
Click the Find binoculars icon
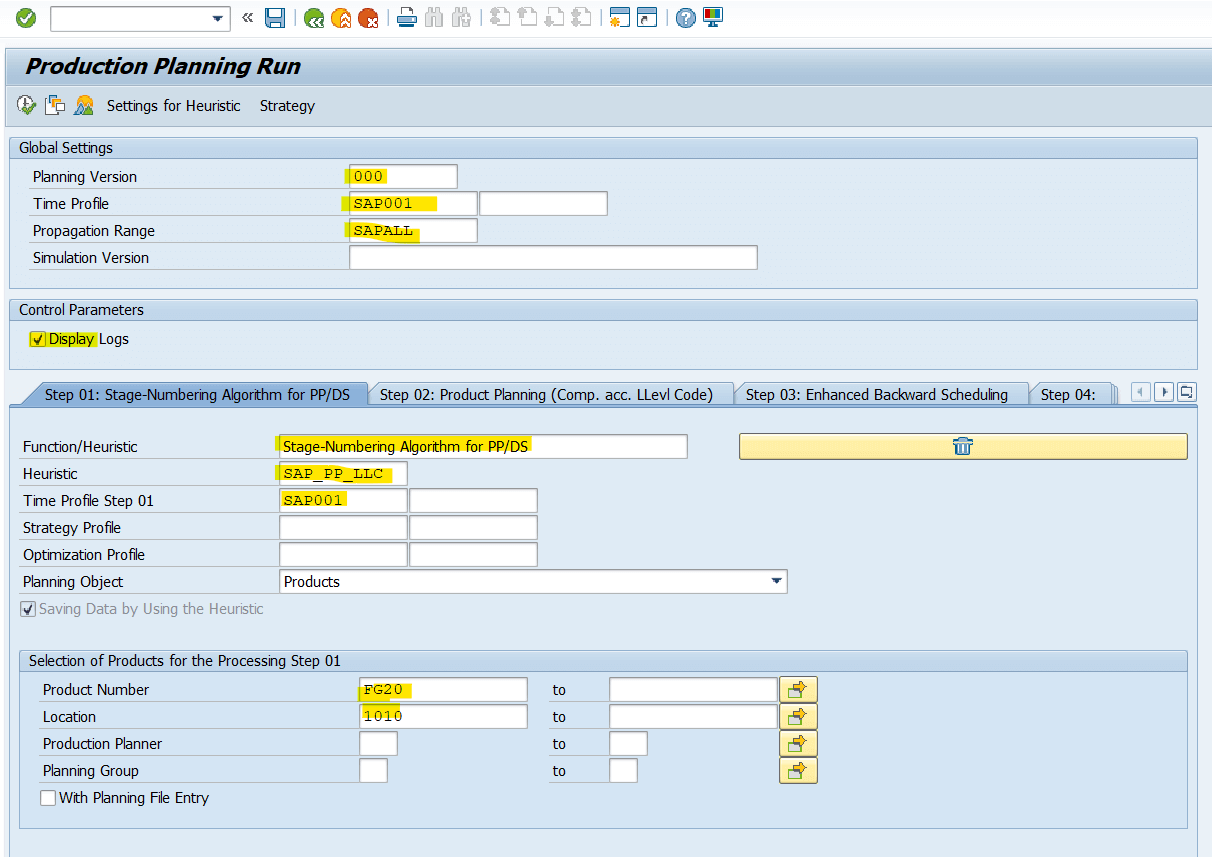coord(435,17)
